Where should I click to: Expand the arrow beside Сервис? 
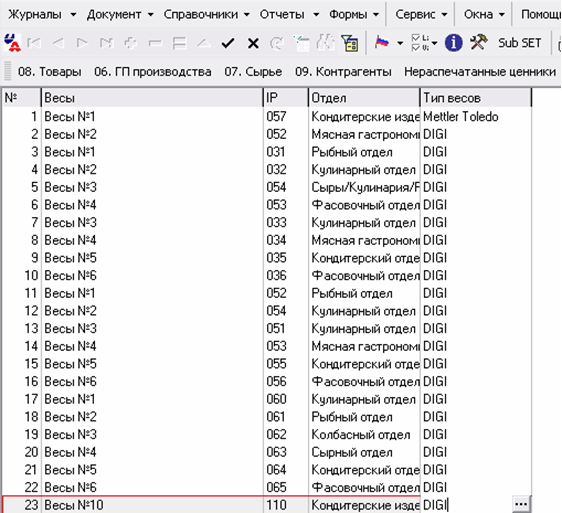click(444, 15)
